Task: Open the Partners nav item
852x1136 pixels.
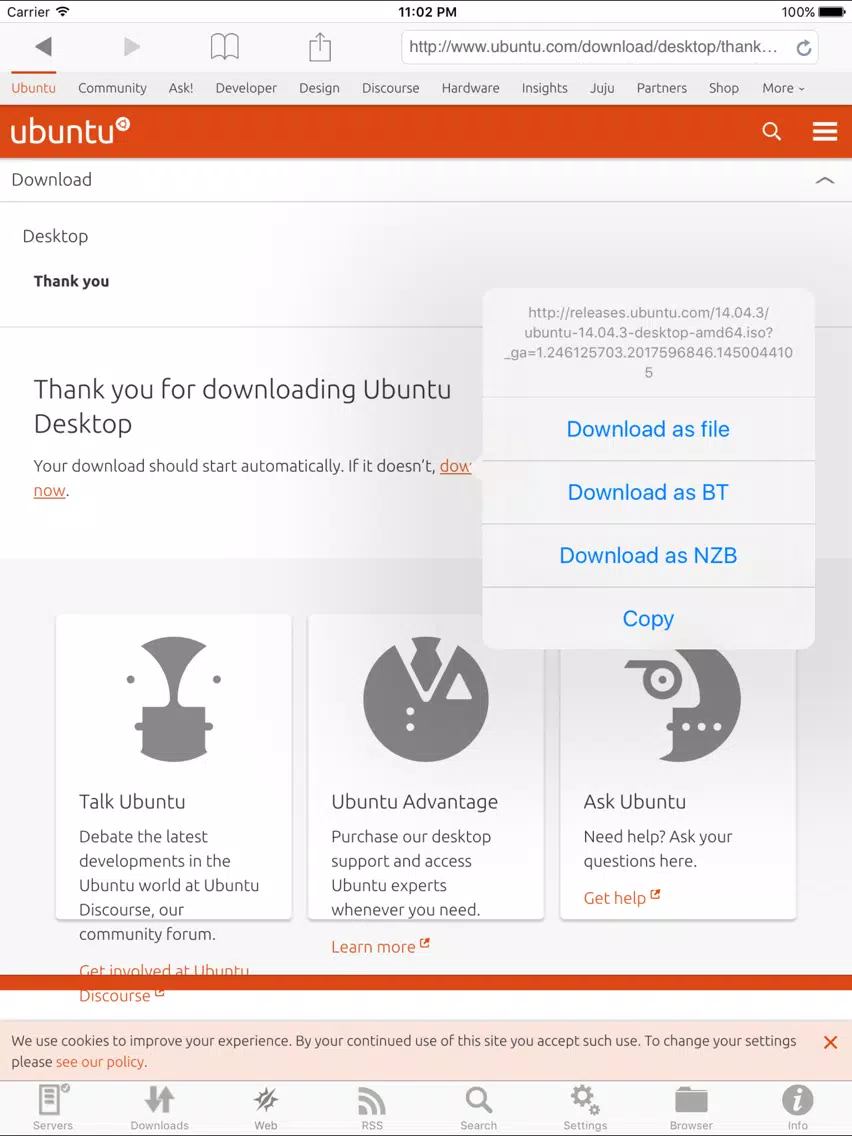Action: pyautogui.click(x=661, y=88)
